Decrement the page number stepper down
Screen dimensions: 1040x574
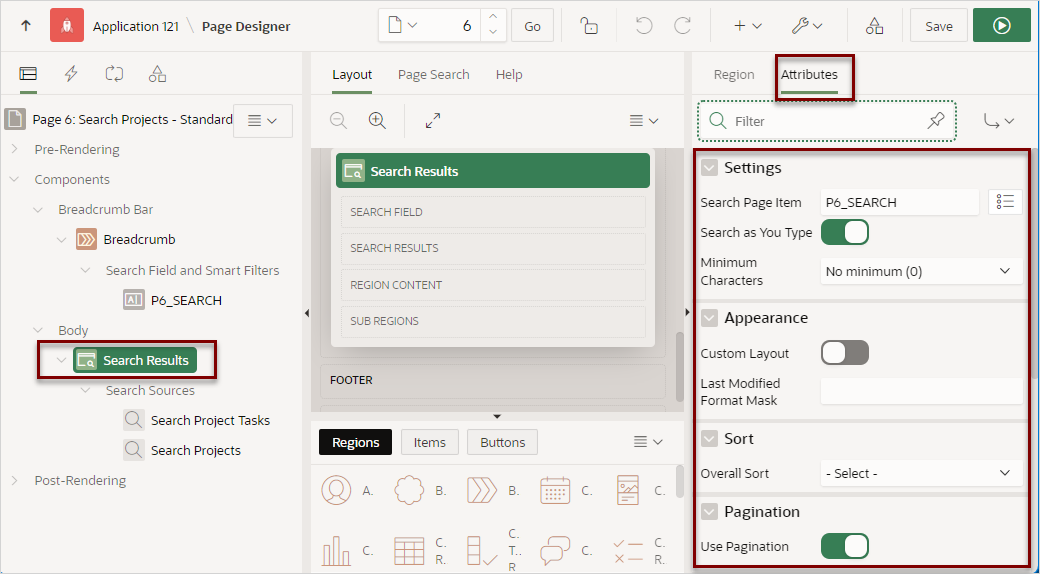pos(492,33)
